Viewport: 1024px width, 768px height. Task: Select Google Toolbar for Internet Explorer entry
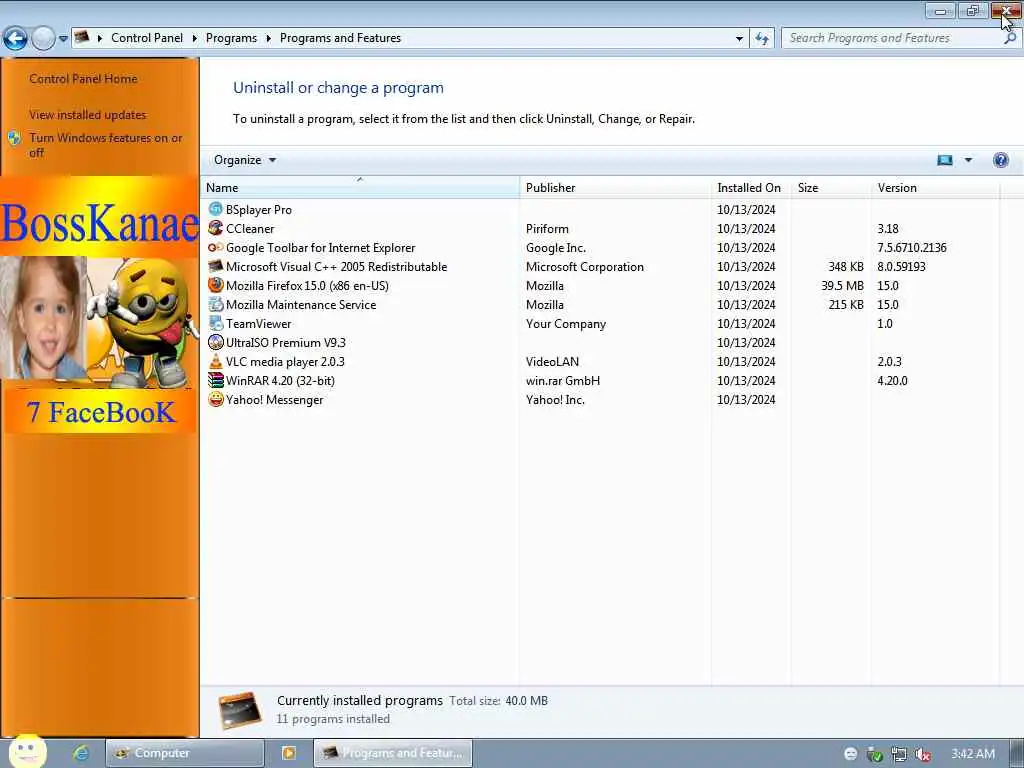coord(321,248)
